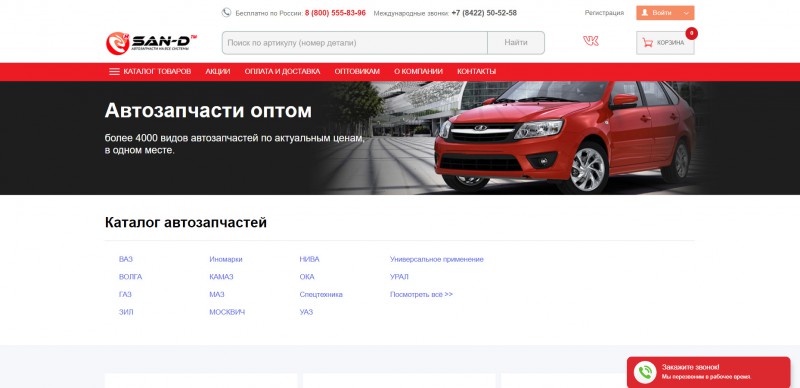
Task: Open the УРАЛ catalog category
Action: tap(399, 277)
